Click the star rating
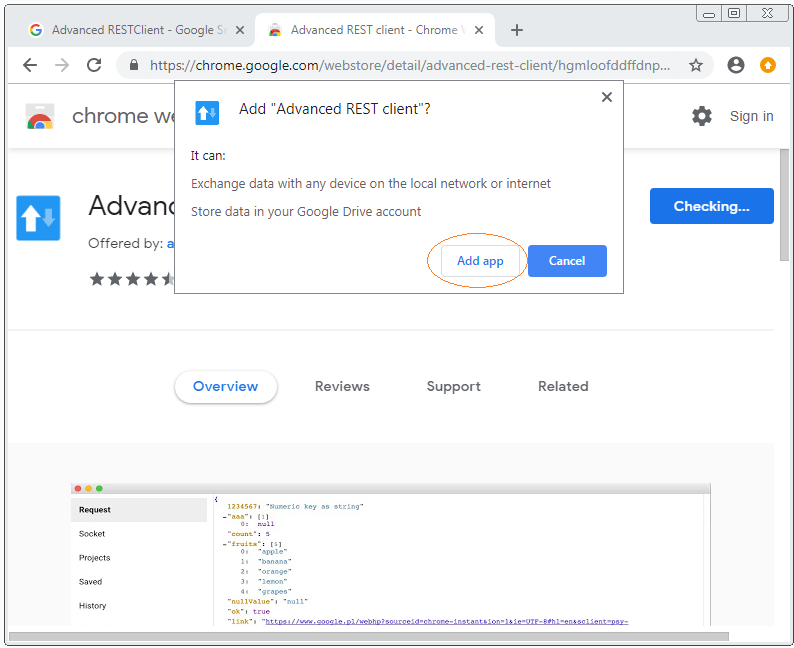 (x=132, y=278)
